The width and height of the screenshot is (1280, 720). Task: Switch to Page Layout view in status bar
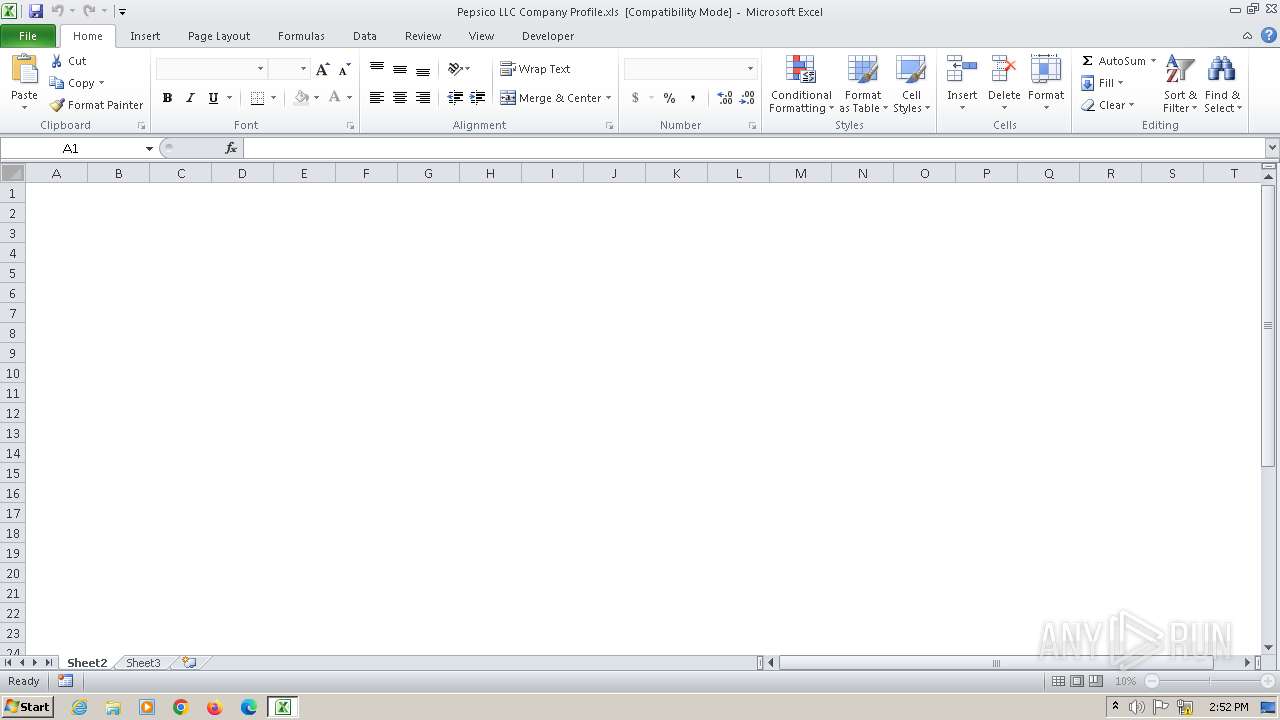1077,681
